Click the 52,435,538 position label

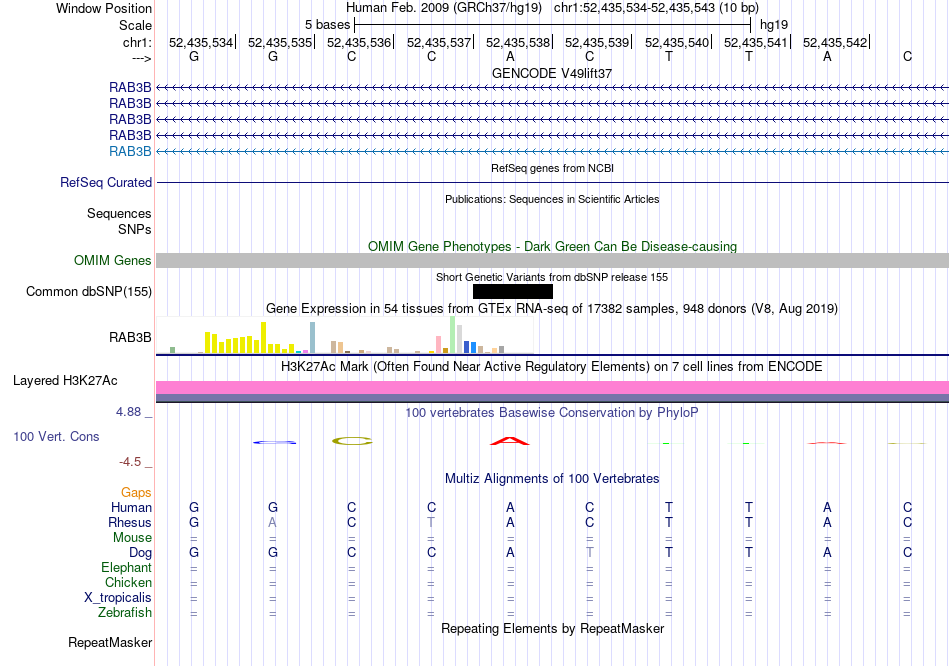pos(518,42)
